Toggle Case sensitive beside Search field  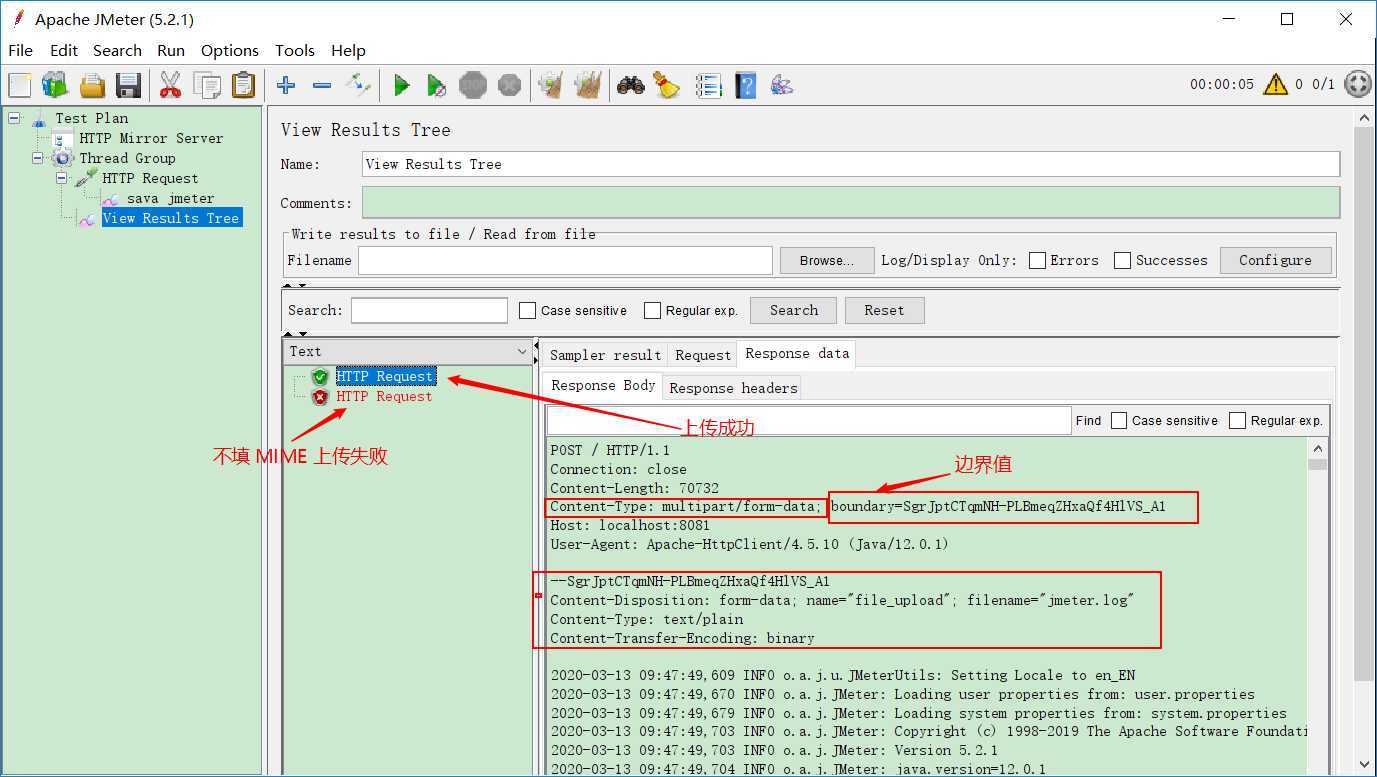[x=527, y=310]
